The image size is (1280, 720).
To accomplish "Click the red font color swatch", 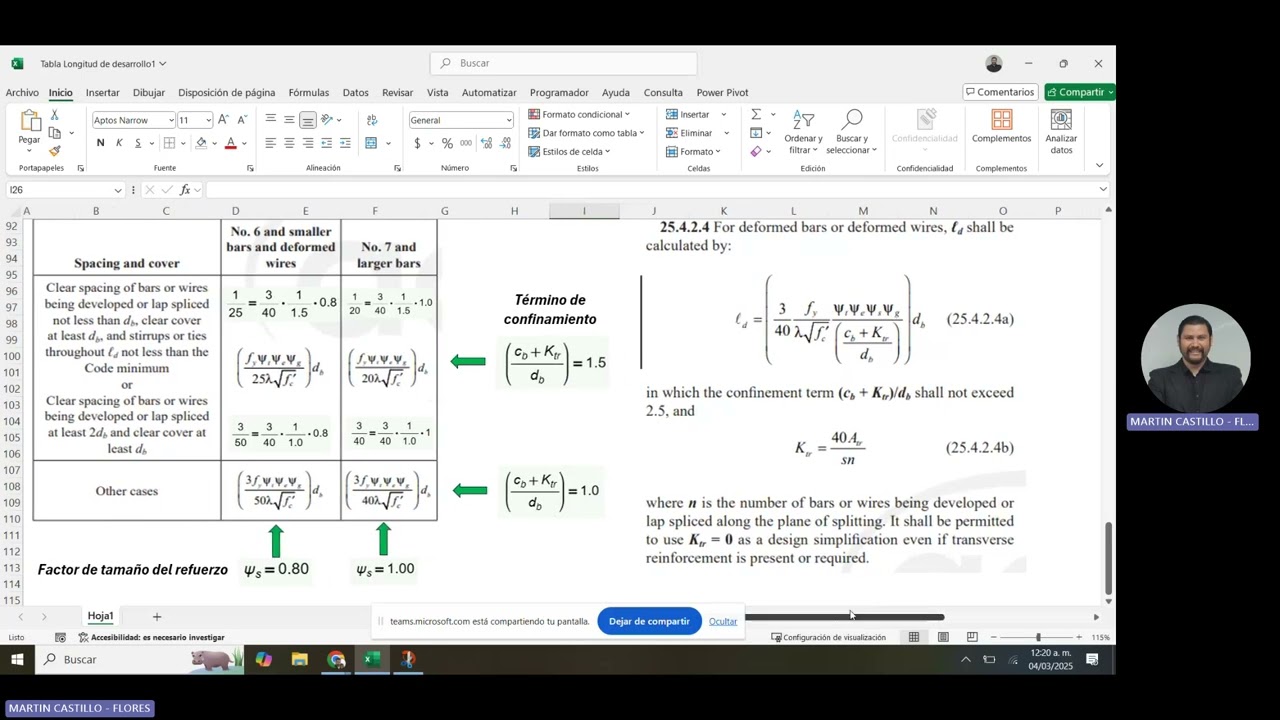I will (230, 143).
